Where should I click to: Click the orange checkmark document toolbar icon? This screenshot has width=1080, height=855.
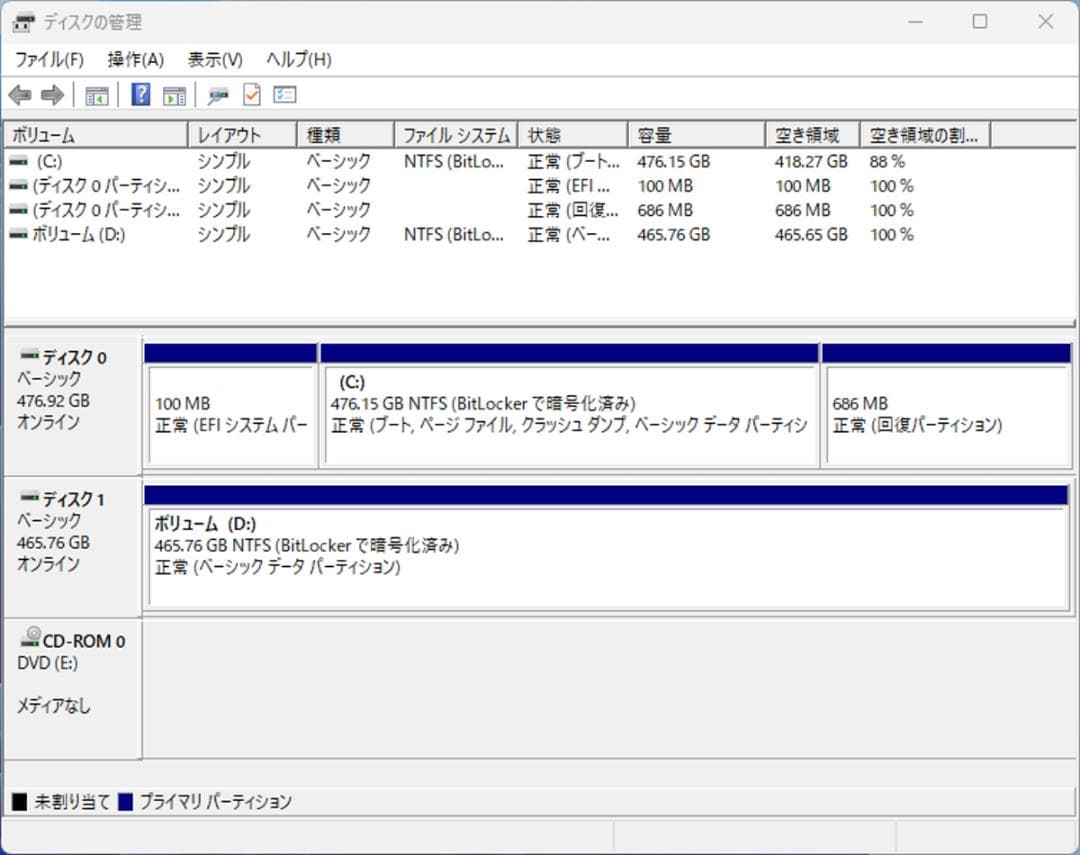click(250, 95)
